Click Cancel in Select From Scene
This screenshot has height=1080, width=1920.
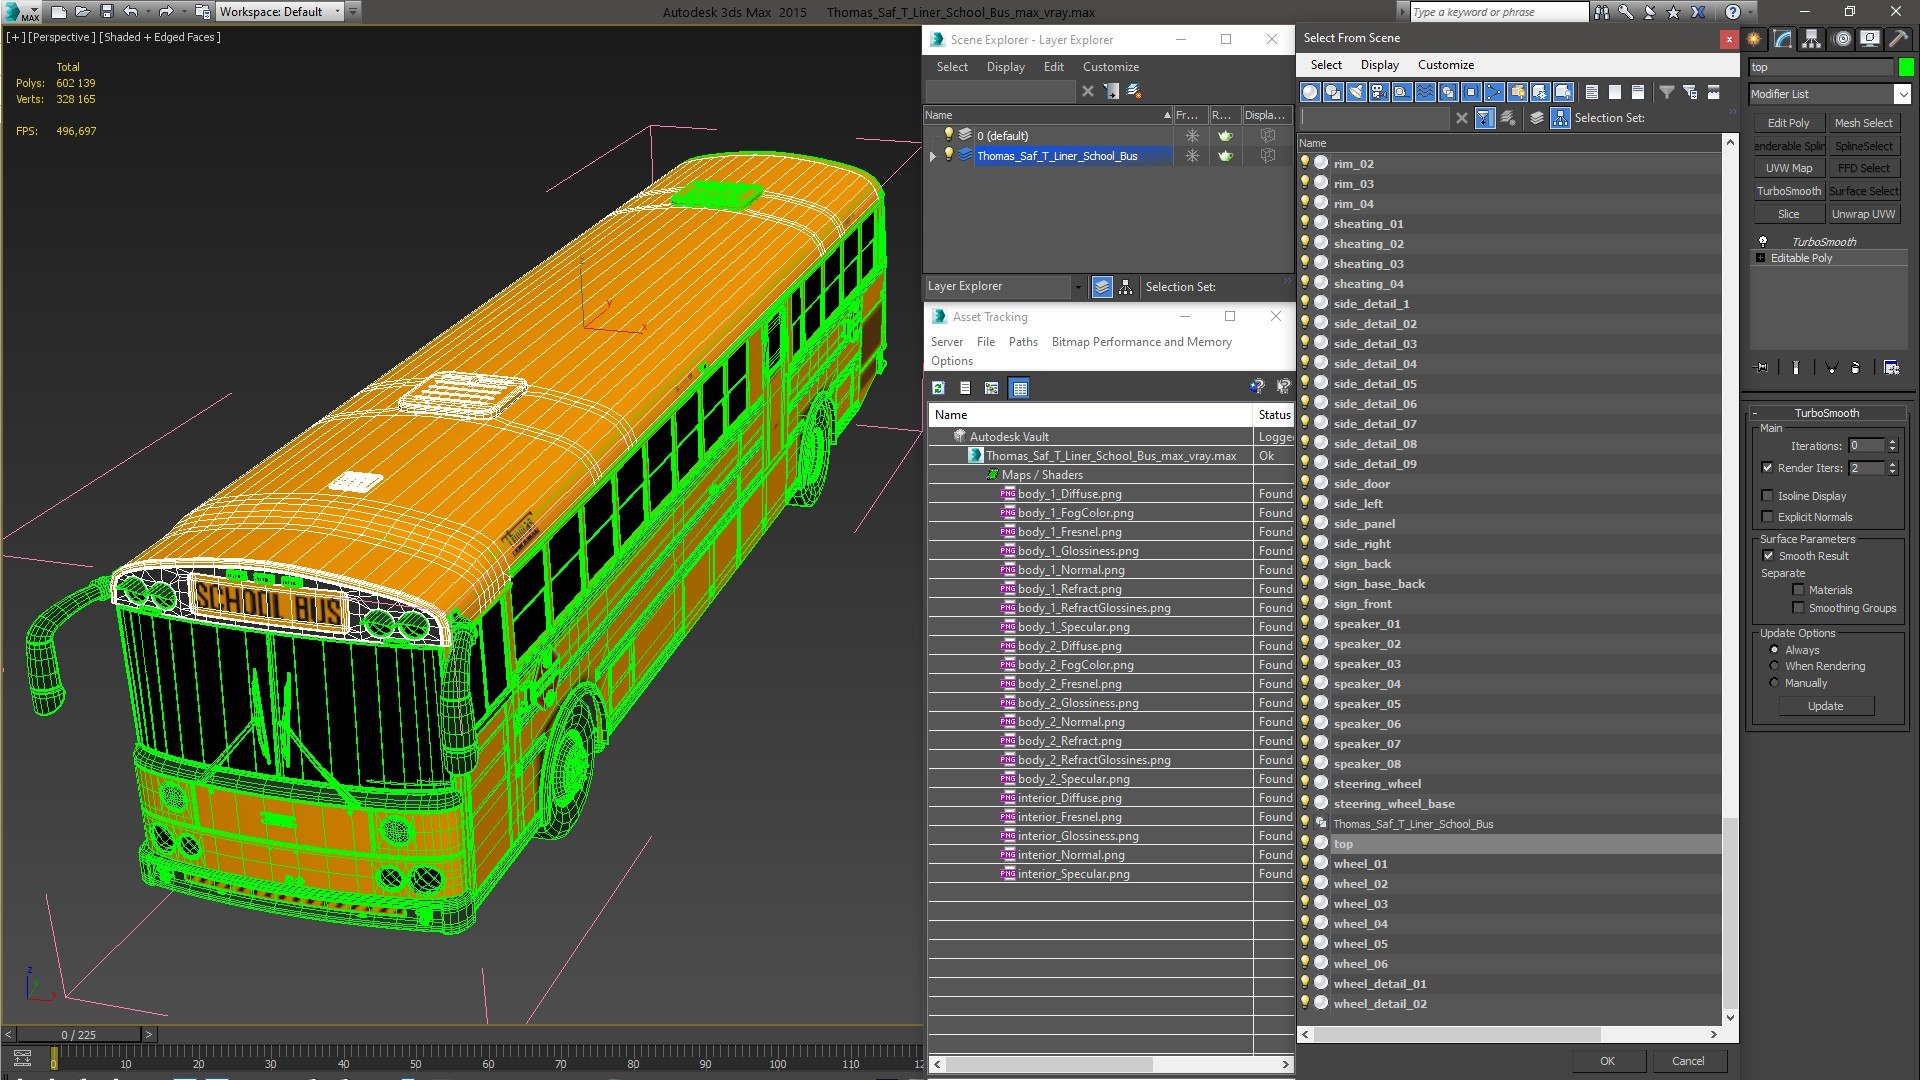click(1688, 1061)
